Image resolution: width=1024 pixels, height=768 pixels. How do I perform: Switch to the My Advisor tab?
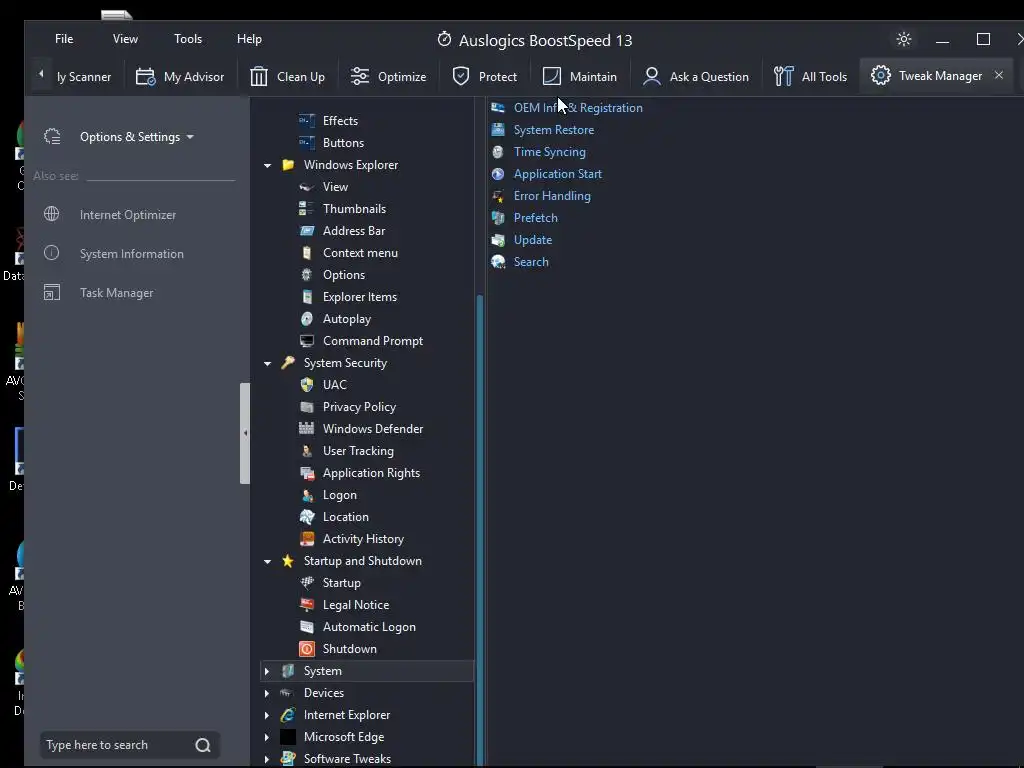180,76
